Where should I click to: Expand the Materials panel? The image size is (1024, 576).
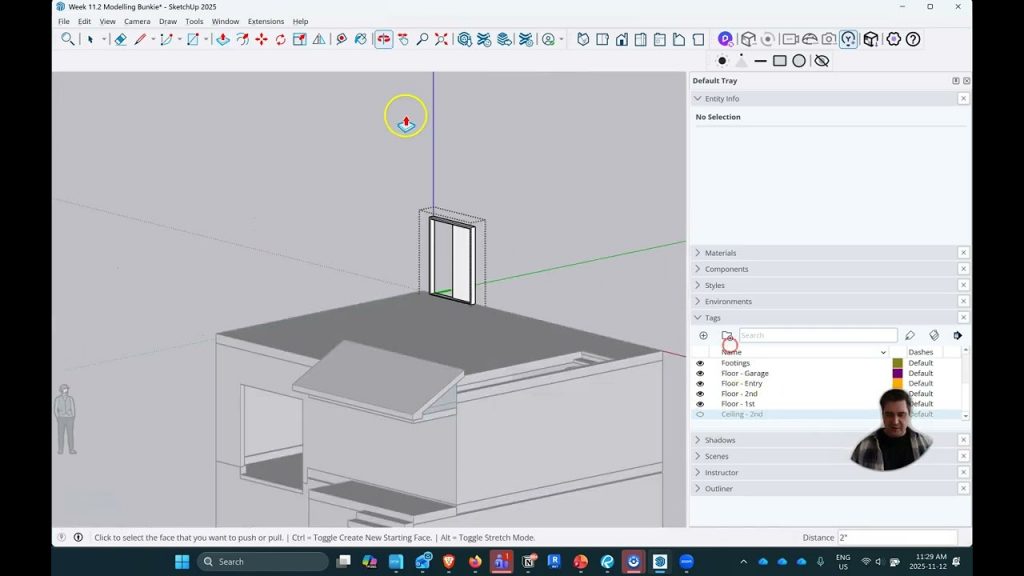pyautogui.click(x=720, y=253)
